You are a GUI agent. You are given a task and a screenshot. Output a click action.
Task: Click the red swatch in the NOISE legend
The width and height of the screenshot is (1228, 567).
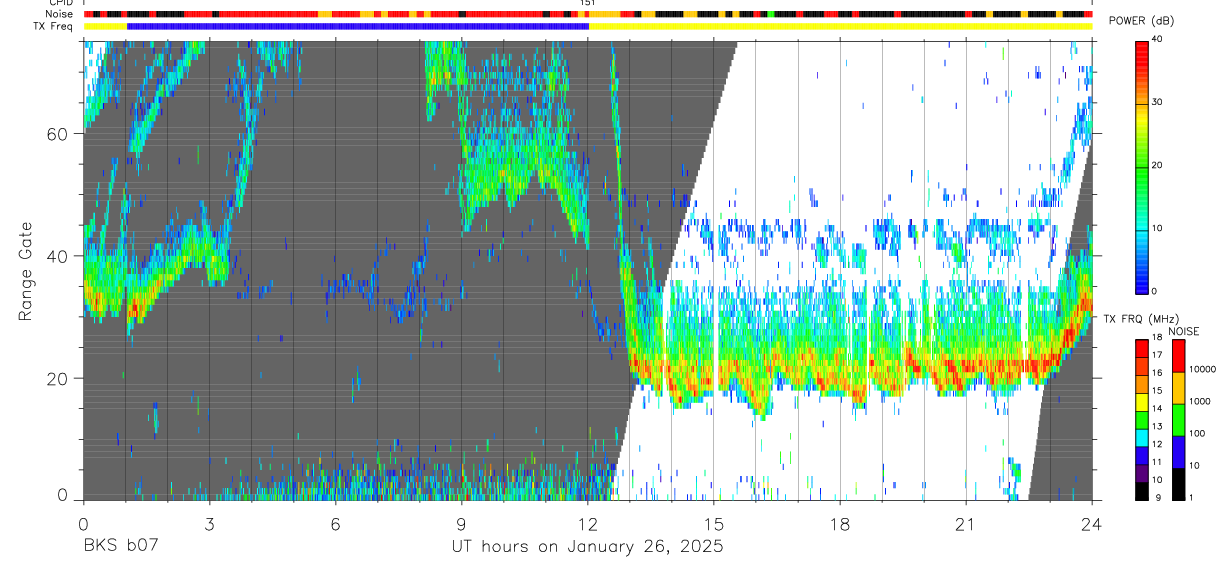point(1179,356)
